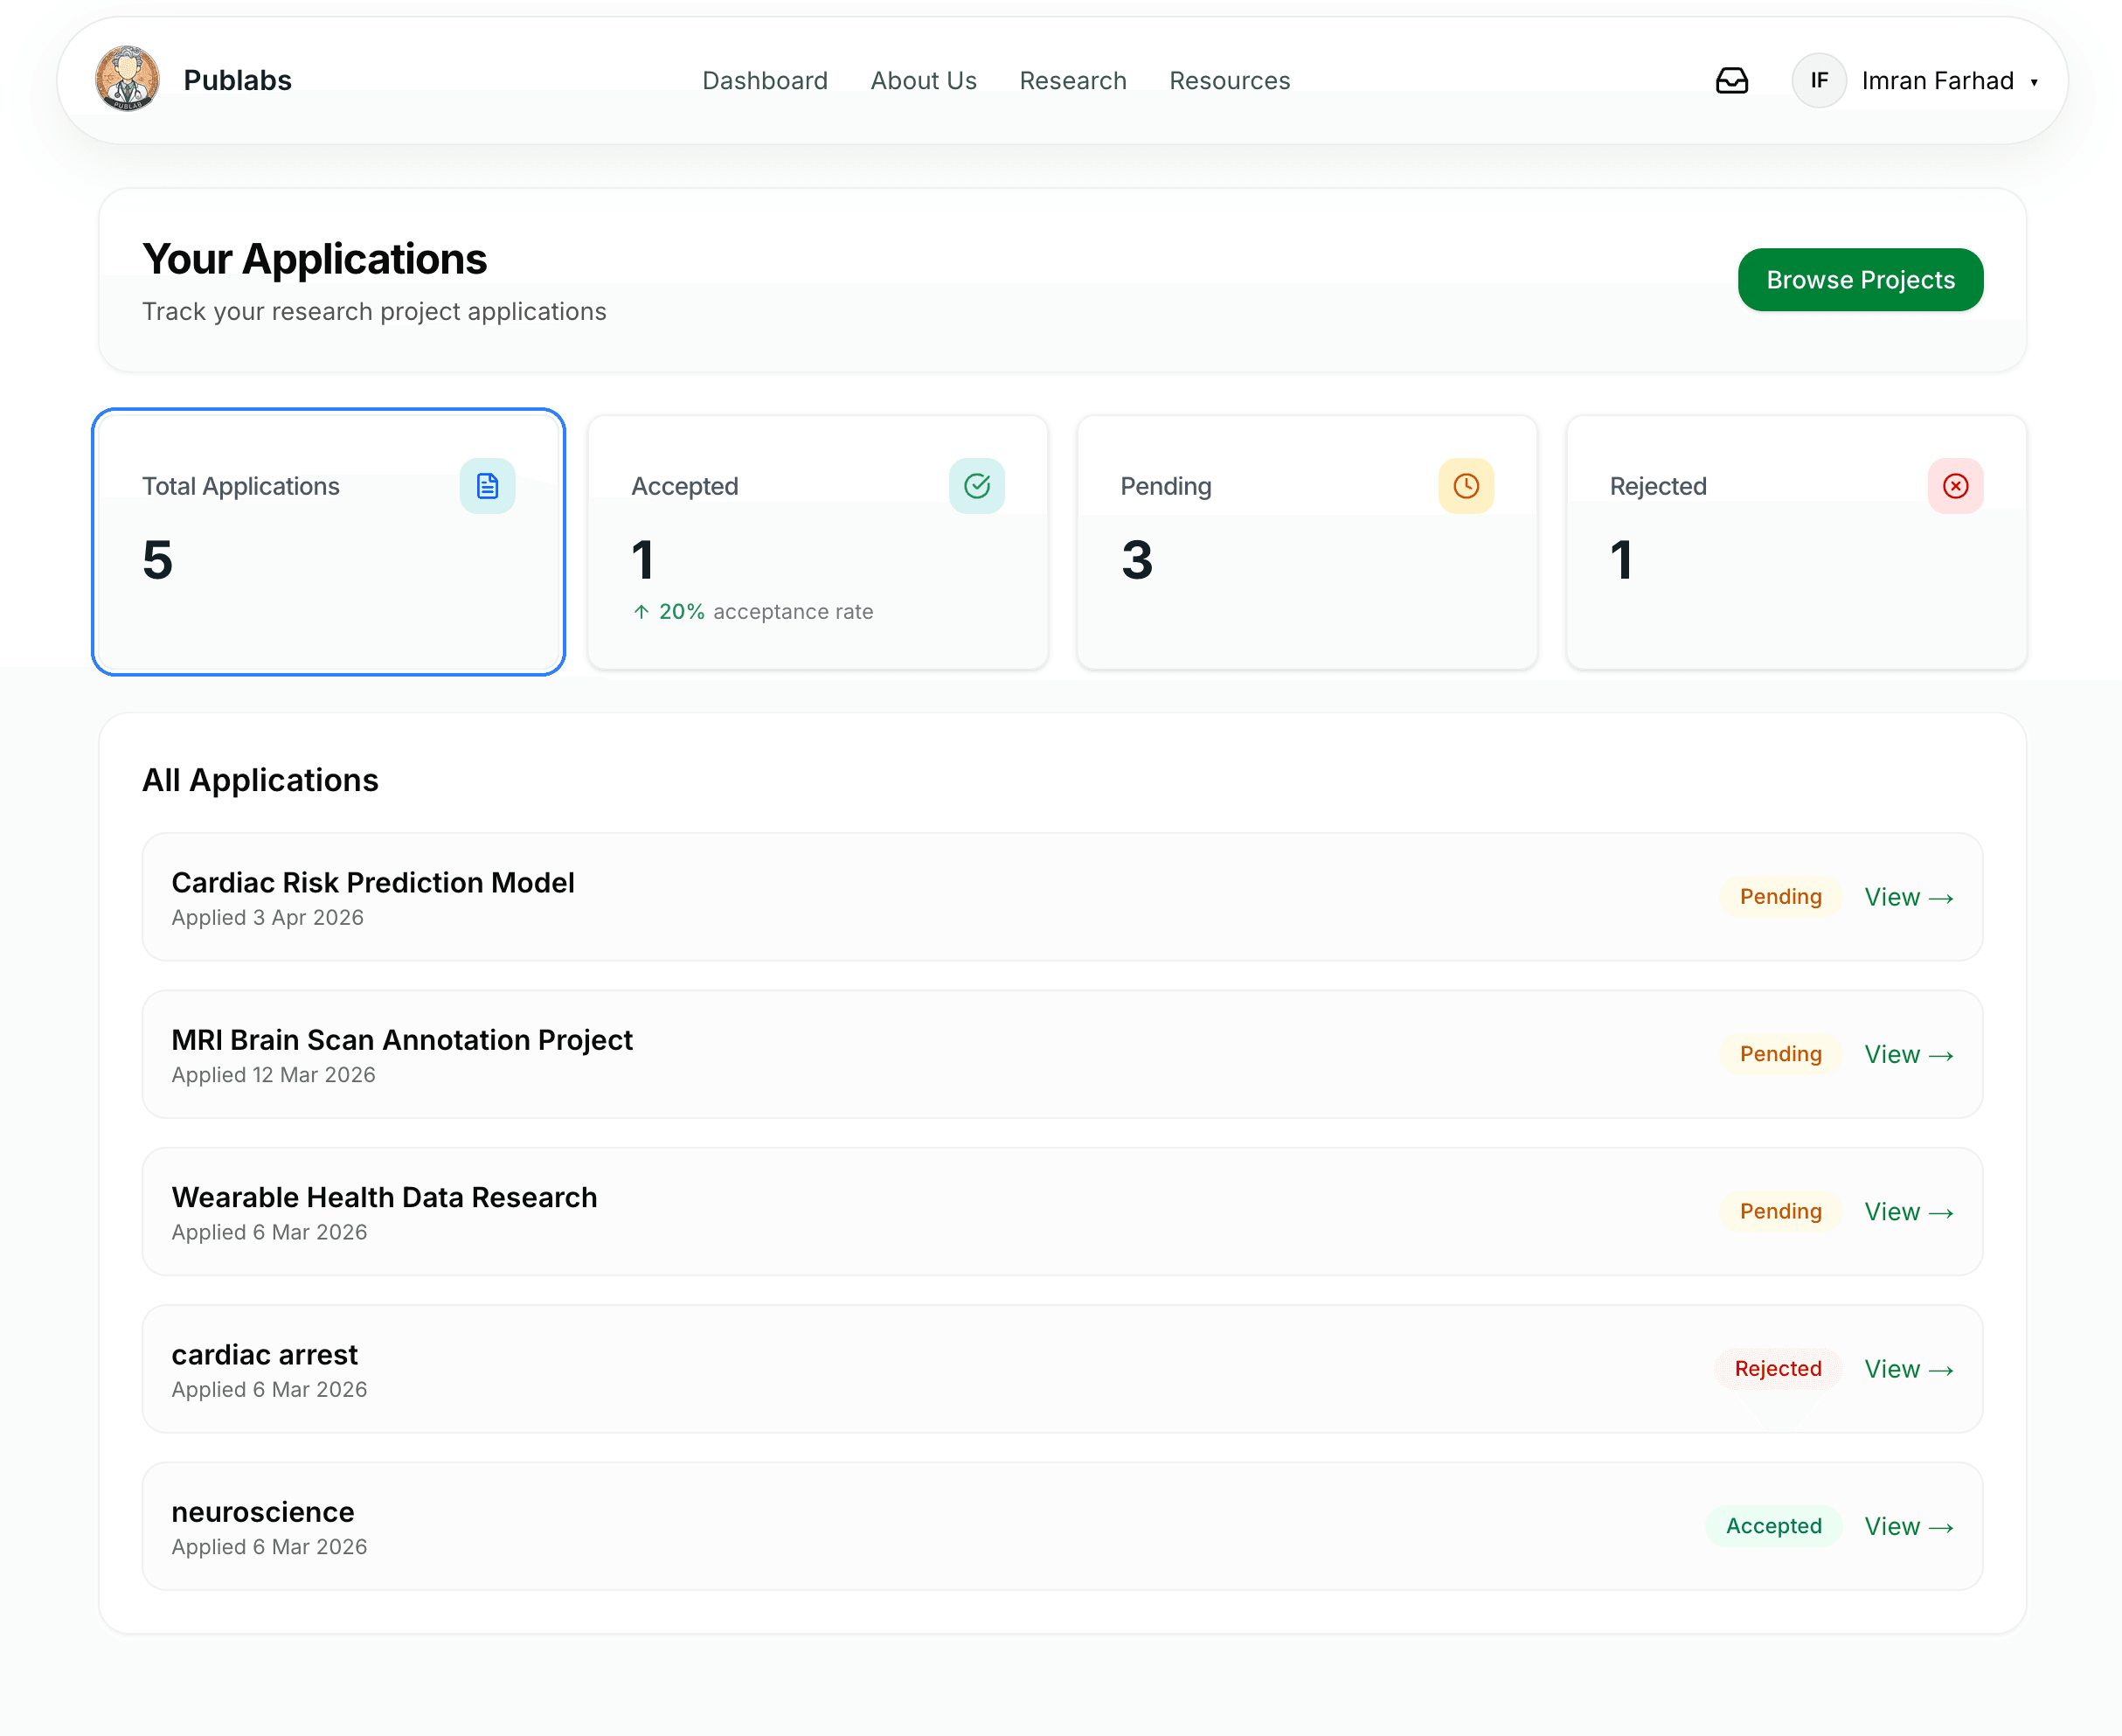Click the 20% acceptance rate text

click(765, 611)
